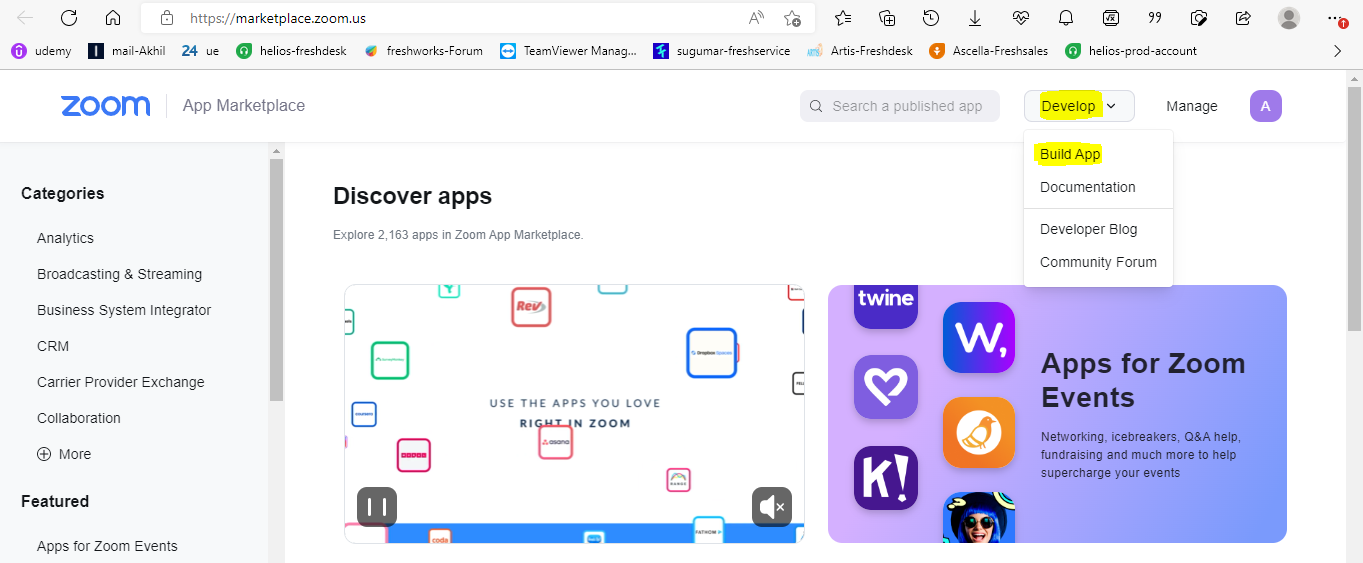The width and height of the screenshot is (1363, 563).
Task: Open the udemy bookmark
Action: click(x=41, y=51)
